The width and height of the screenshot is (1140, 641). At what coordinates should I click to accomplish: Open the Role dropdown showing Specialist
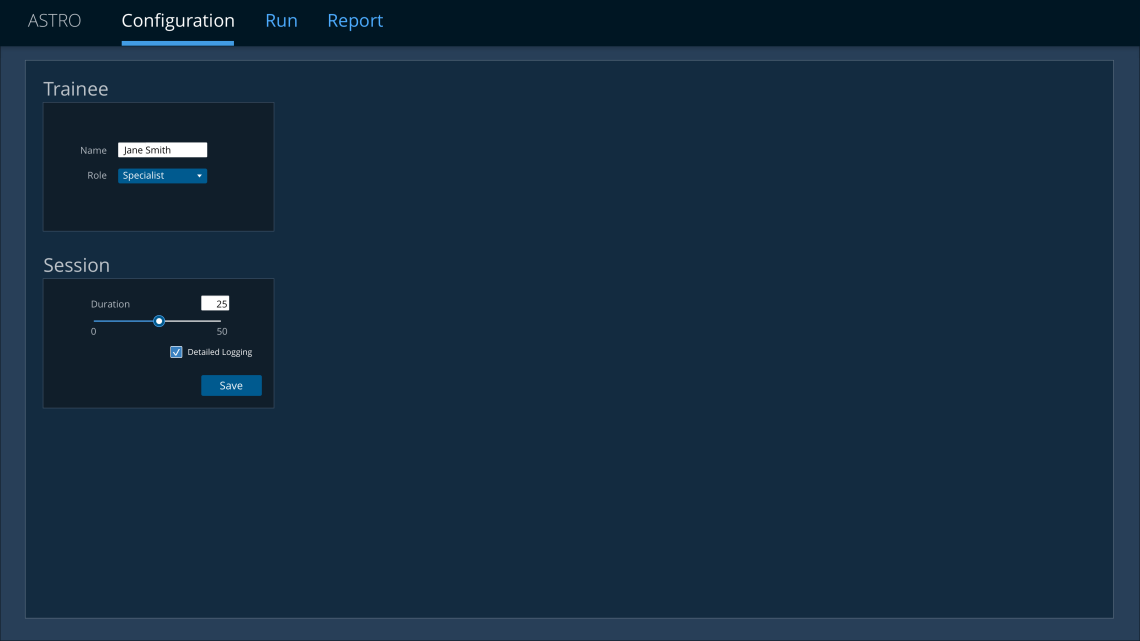tap(162, 176)
